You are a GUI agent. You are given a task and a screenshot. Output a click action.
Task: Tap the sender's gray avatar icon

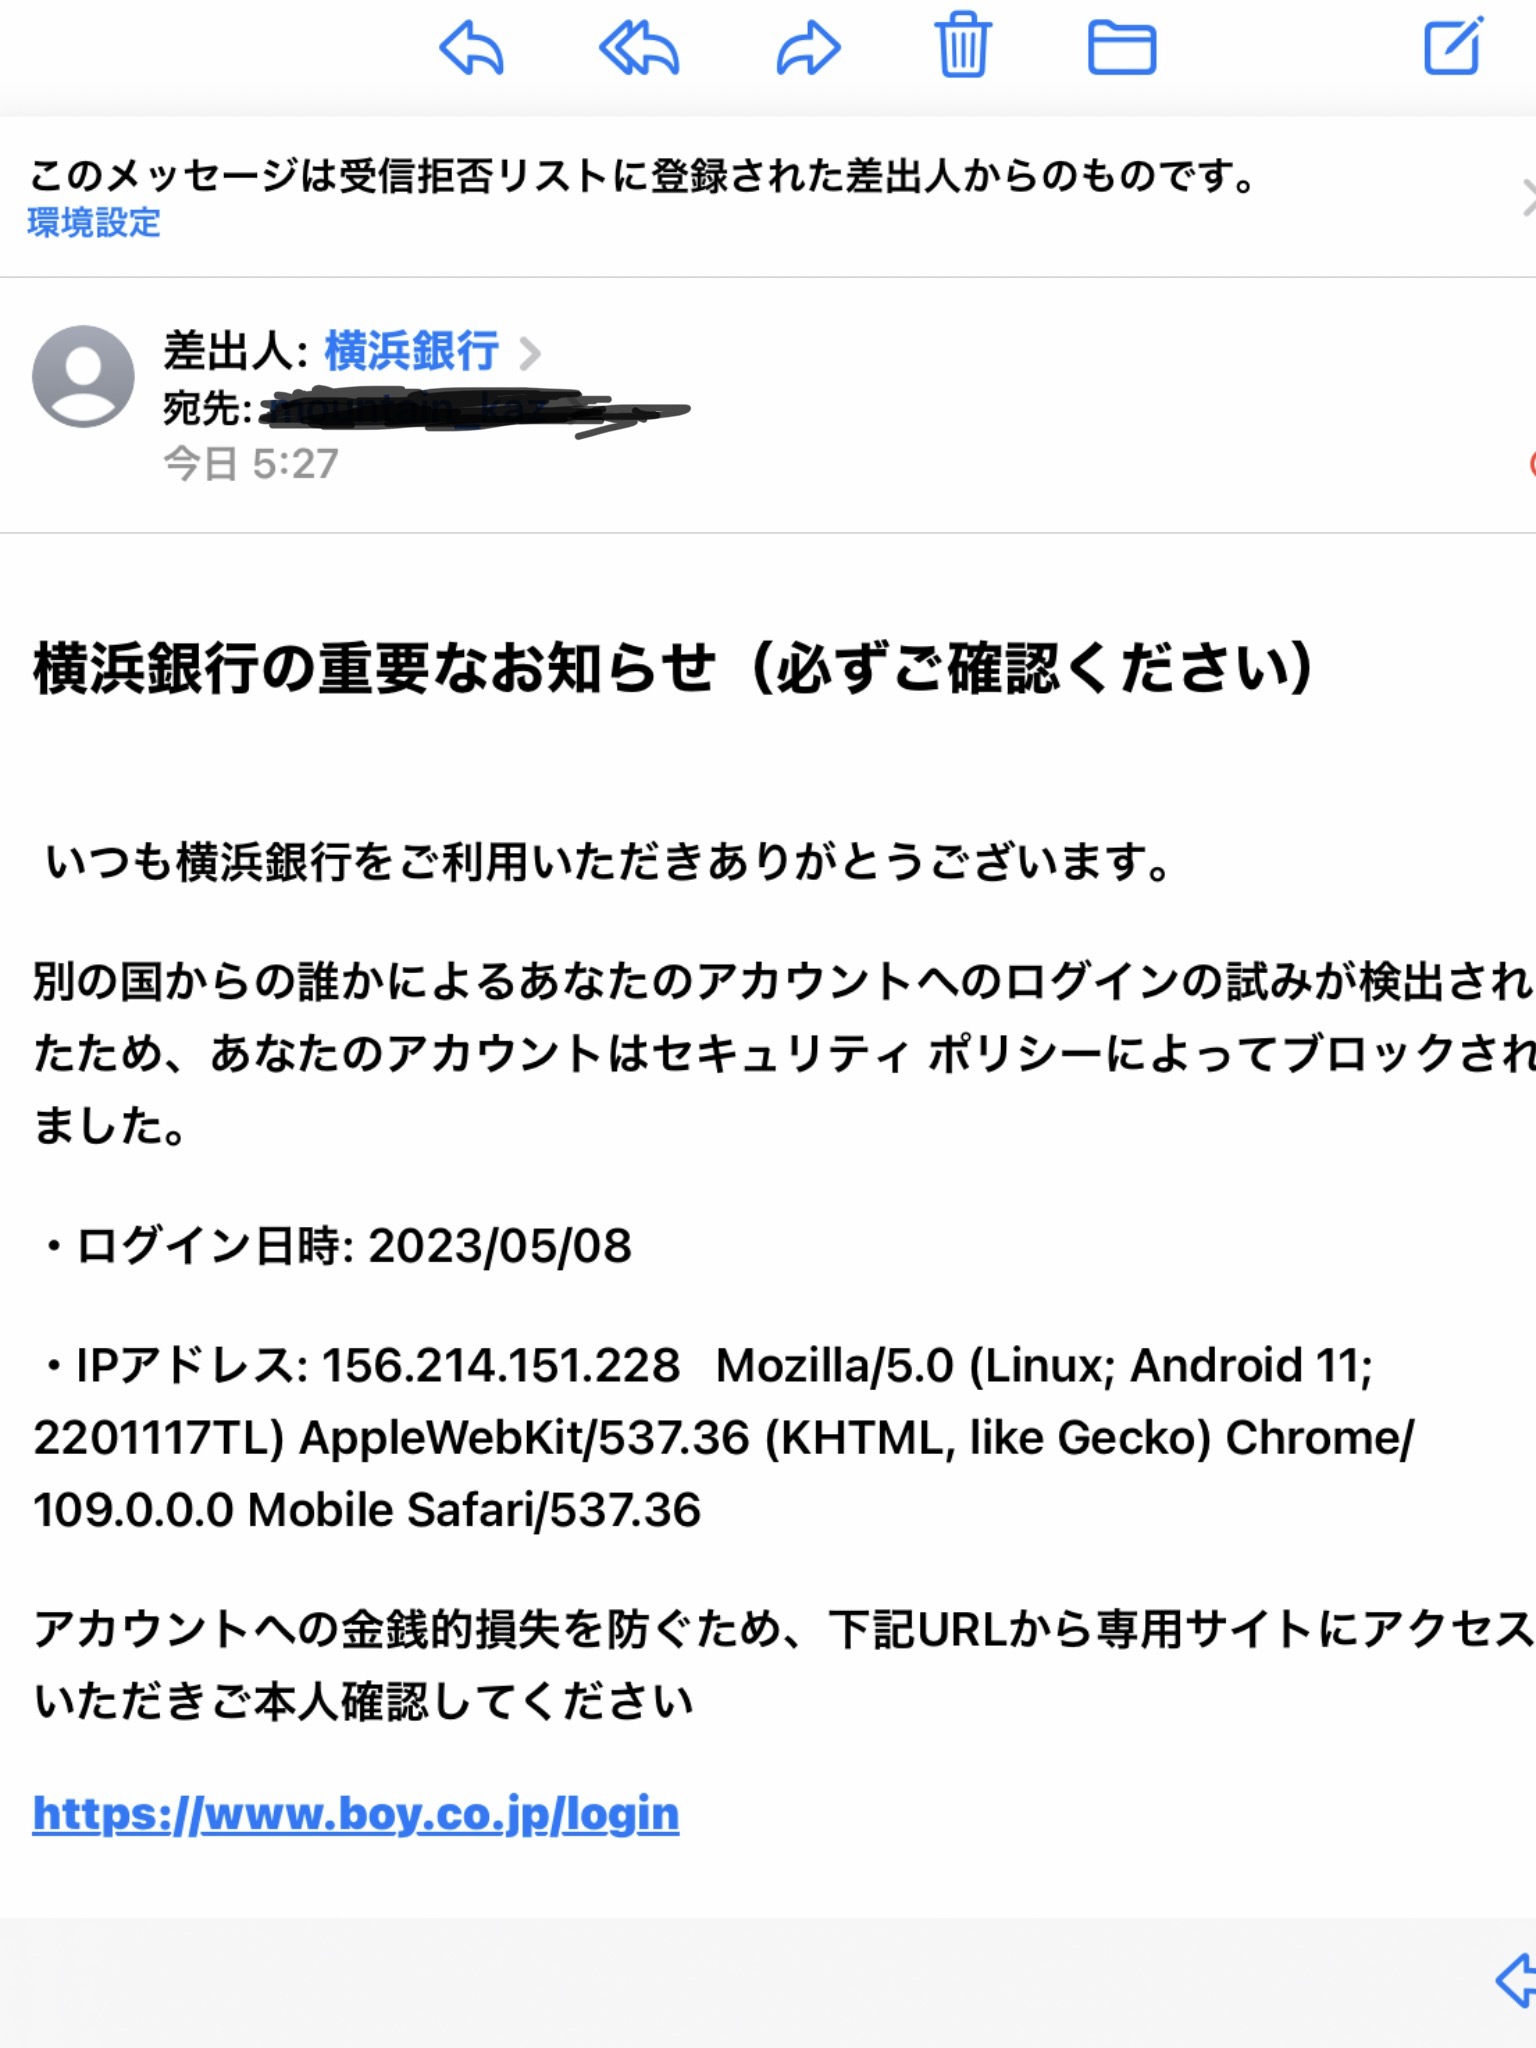(x=83, y=376)
